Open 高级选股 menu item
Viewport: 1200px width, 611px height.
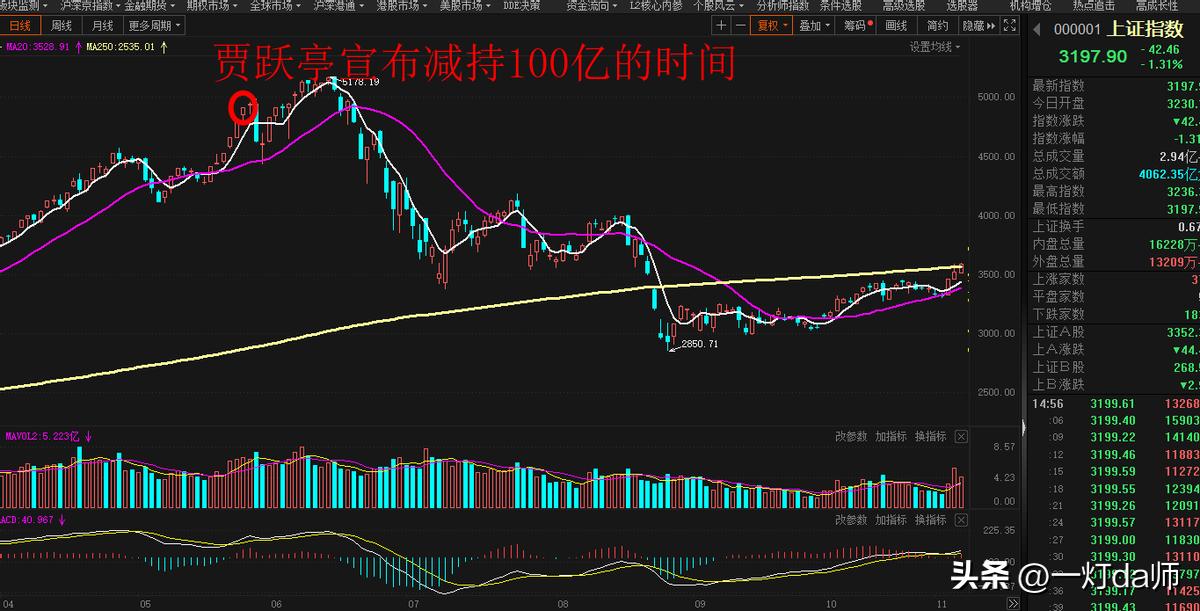point(904,5)
